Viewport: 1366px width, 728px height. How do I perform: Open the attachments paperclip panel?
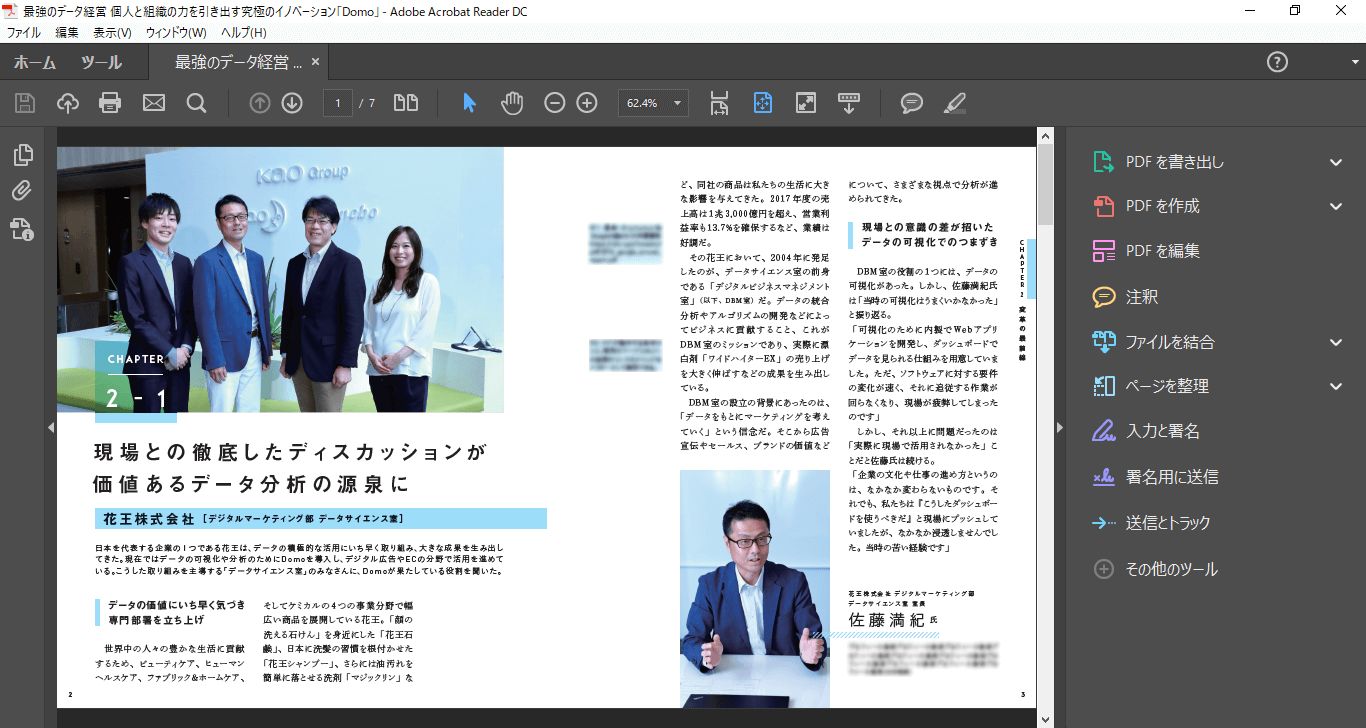click(x=23, y=191)
